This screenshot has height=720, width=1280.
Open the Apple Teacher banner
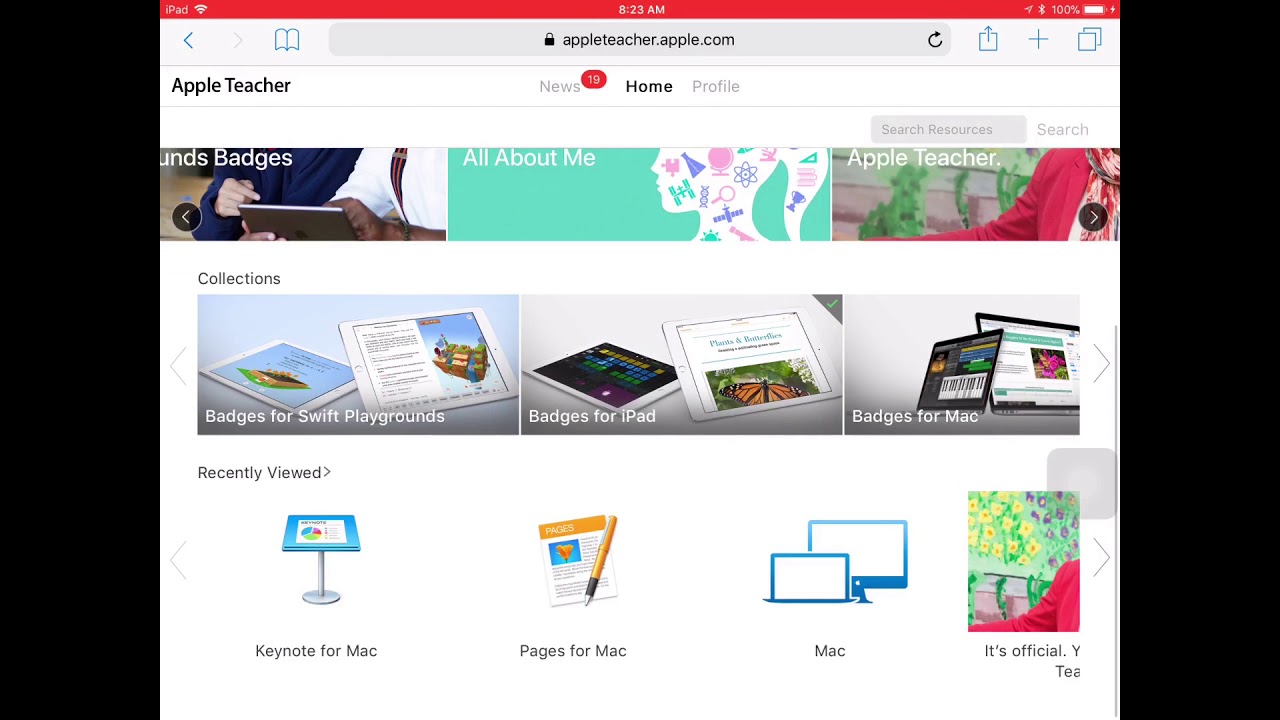tap(976, 194)
